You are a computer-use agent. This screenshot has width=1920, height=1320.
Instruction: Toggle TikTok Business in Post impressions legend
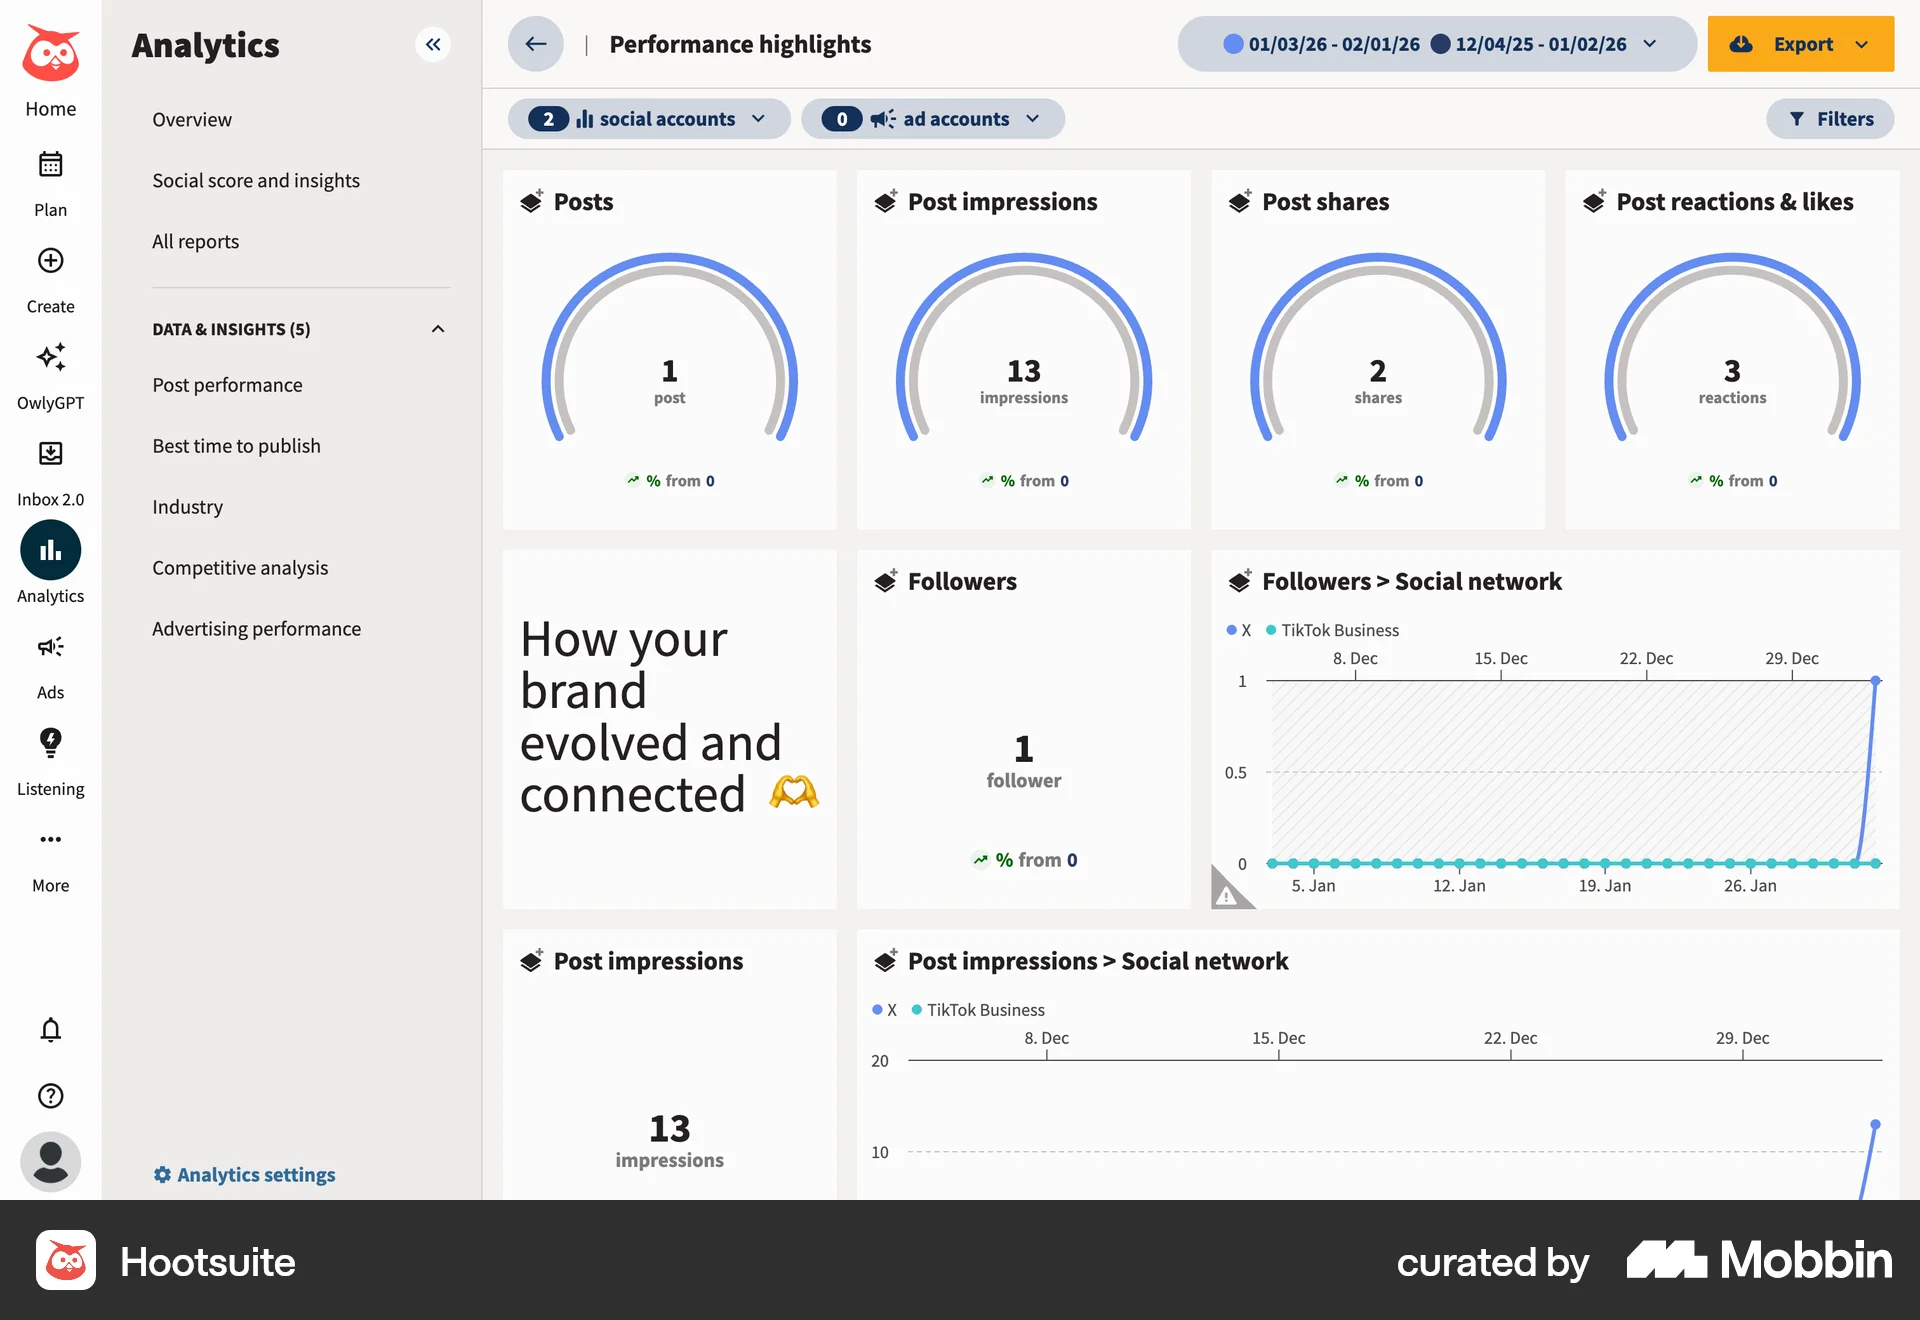(978, 1010)
